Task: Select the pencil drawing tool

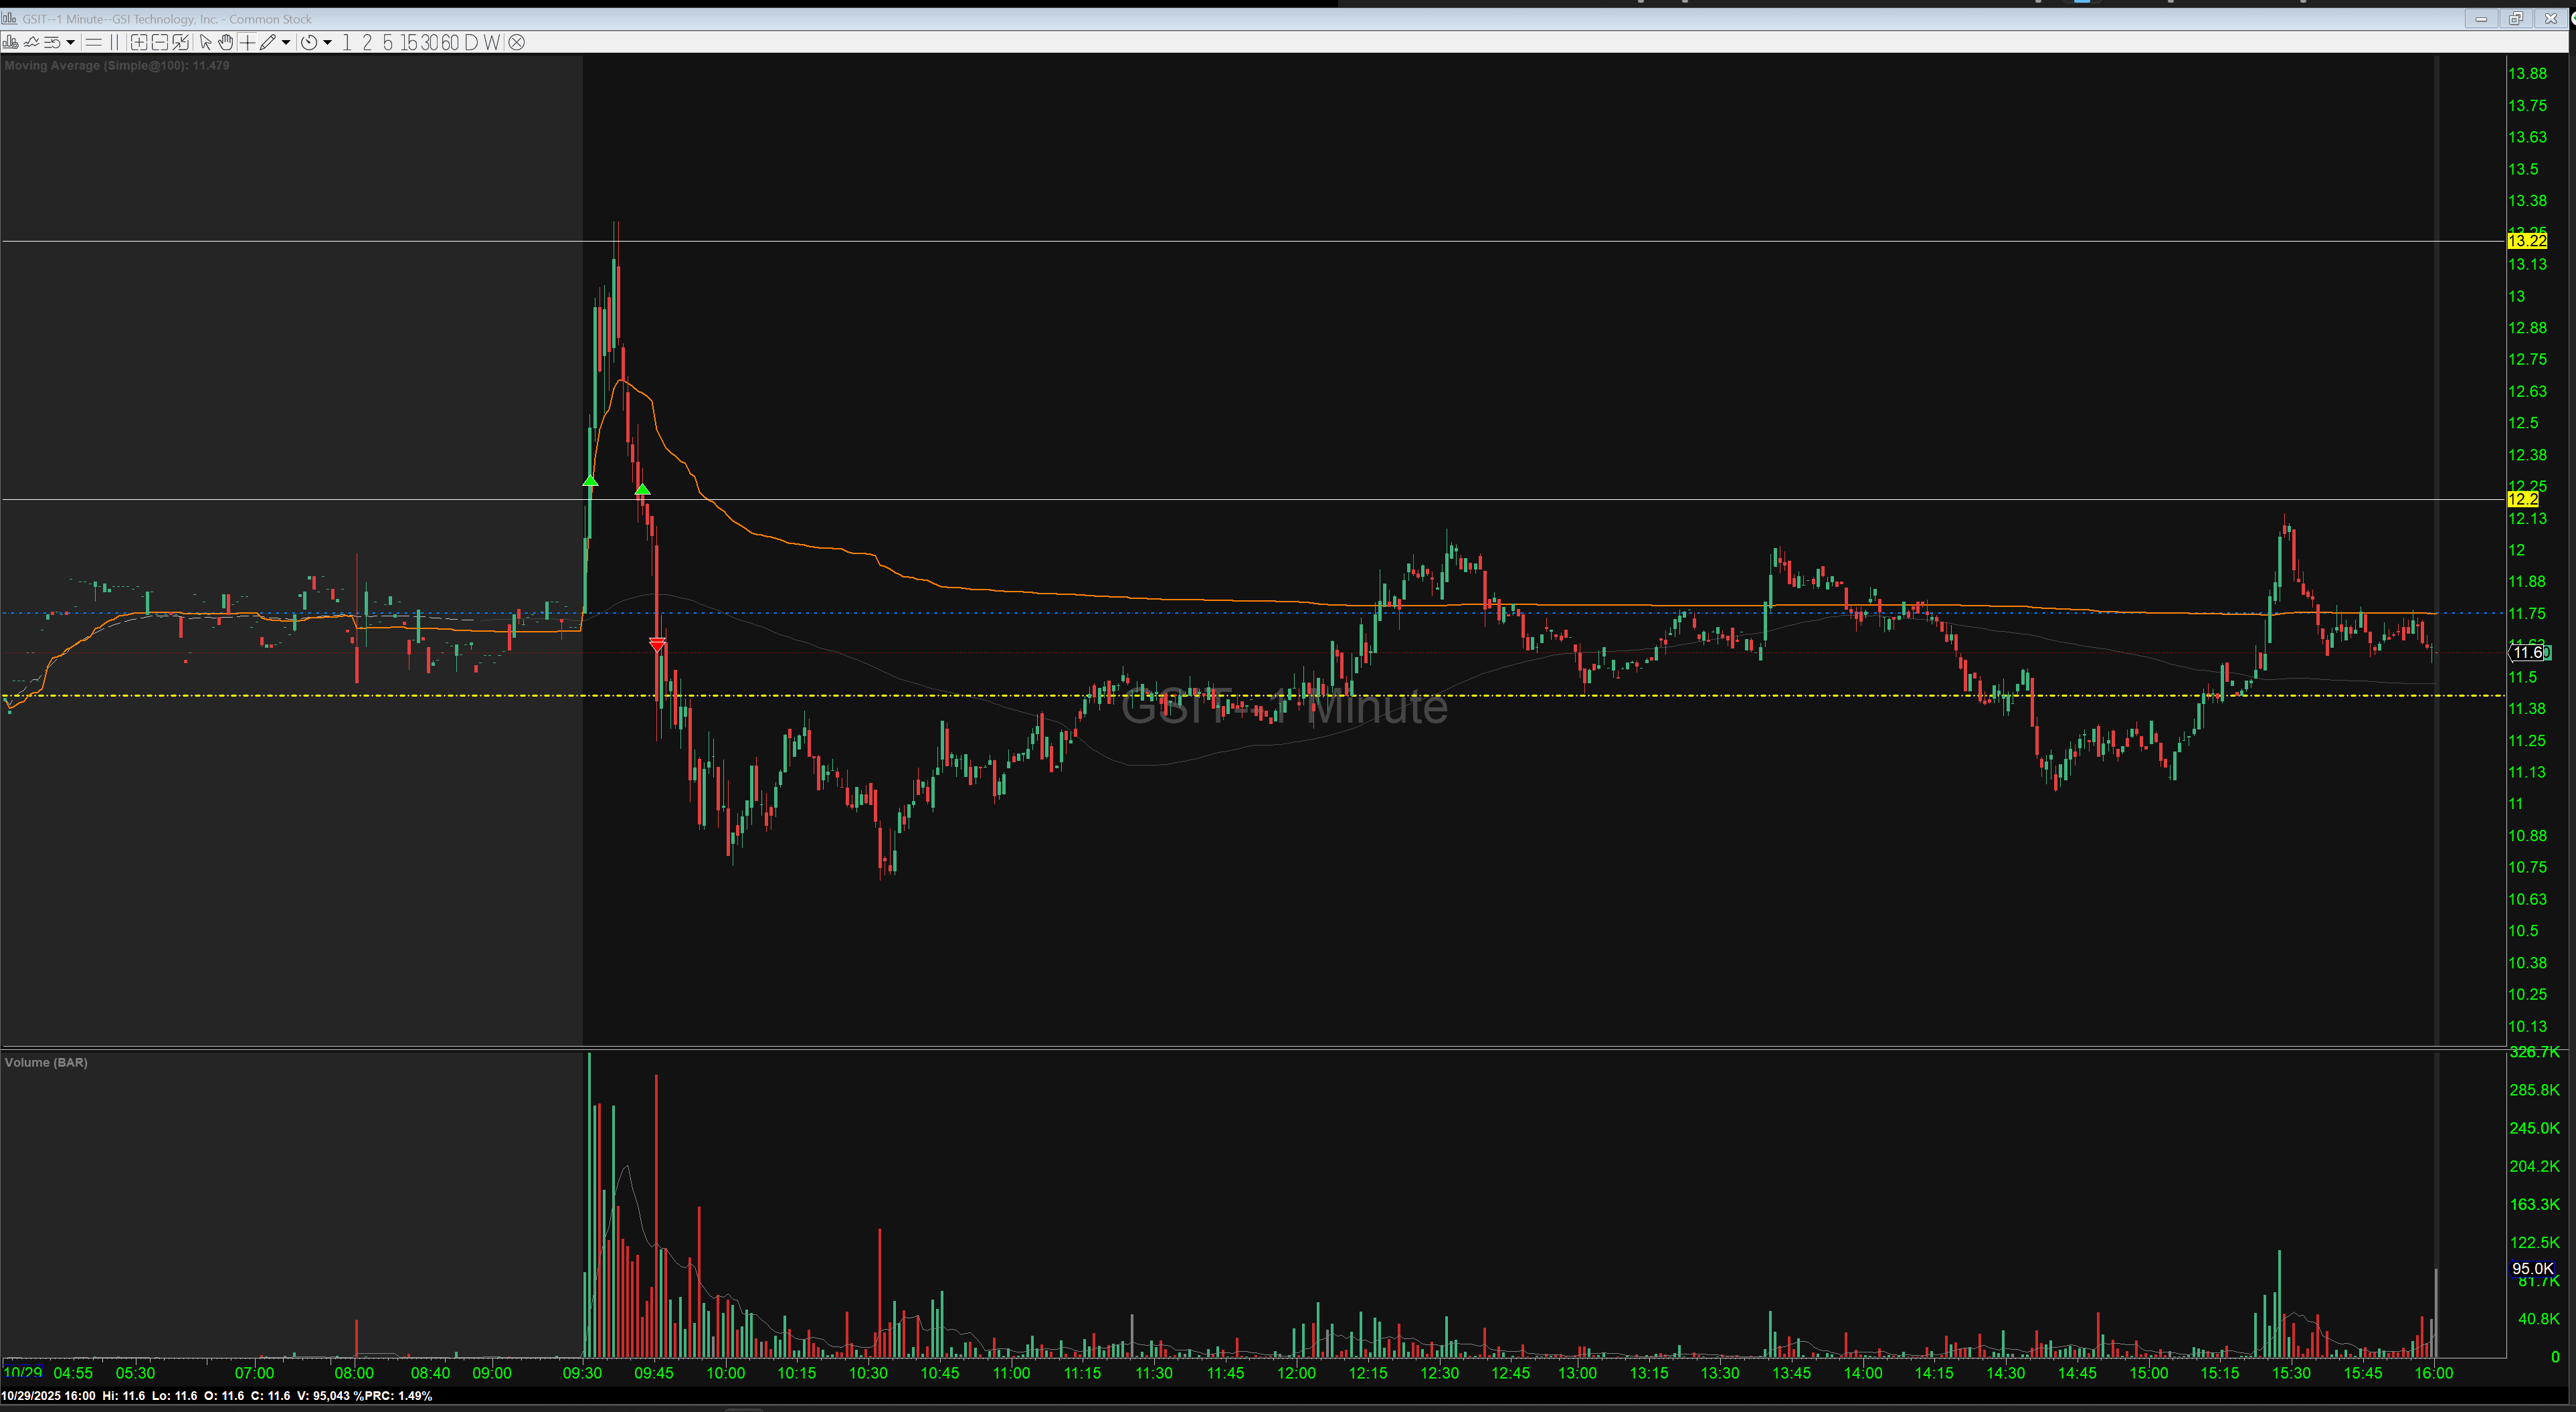Action: (x=268, y=42)
